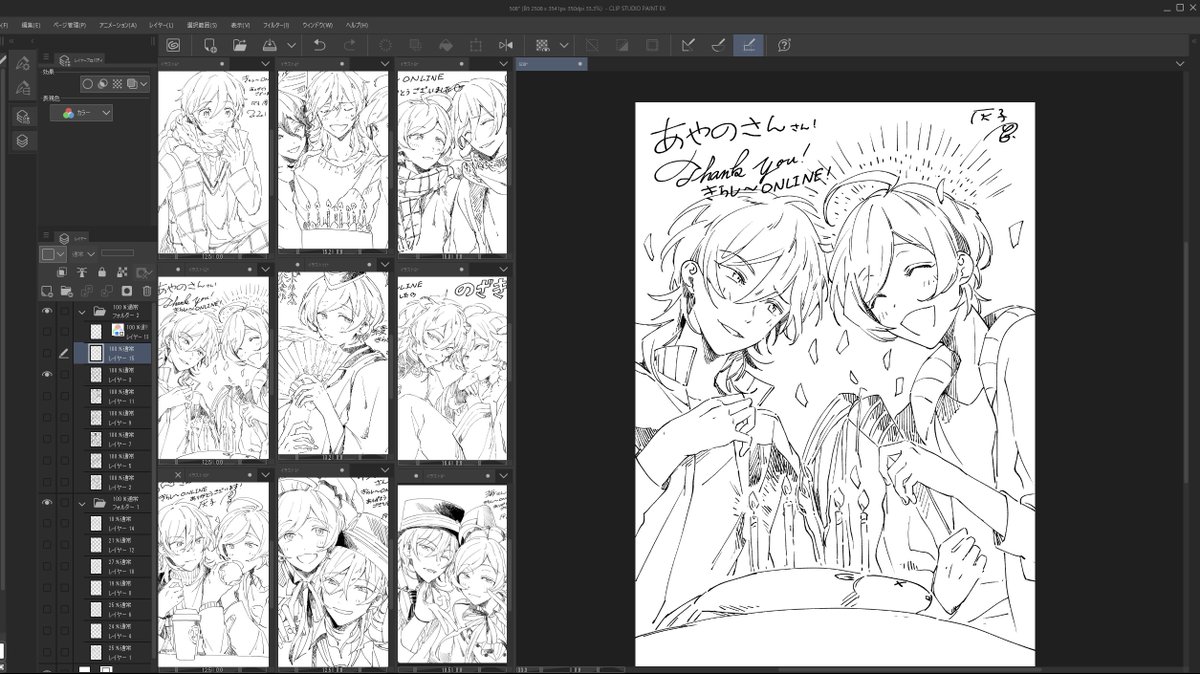Open dropdown beside the selection-border toolbar icon
The height and width of the screenshot is (674, 1200).
pyautogui.click(x=564, y=45)
